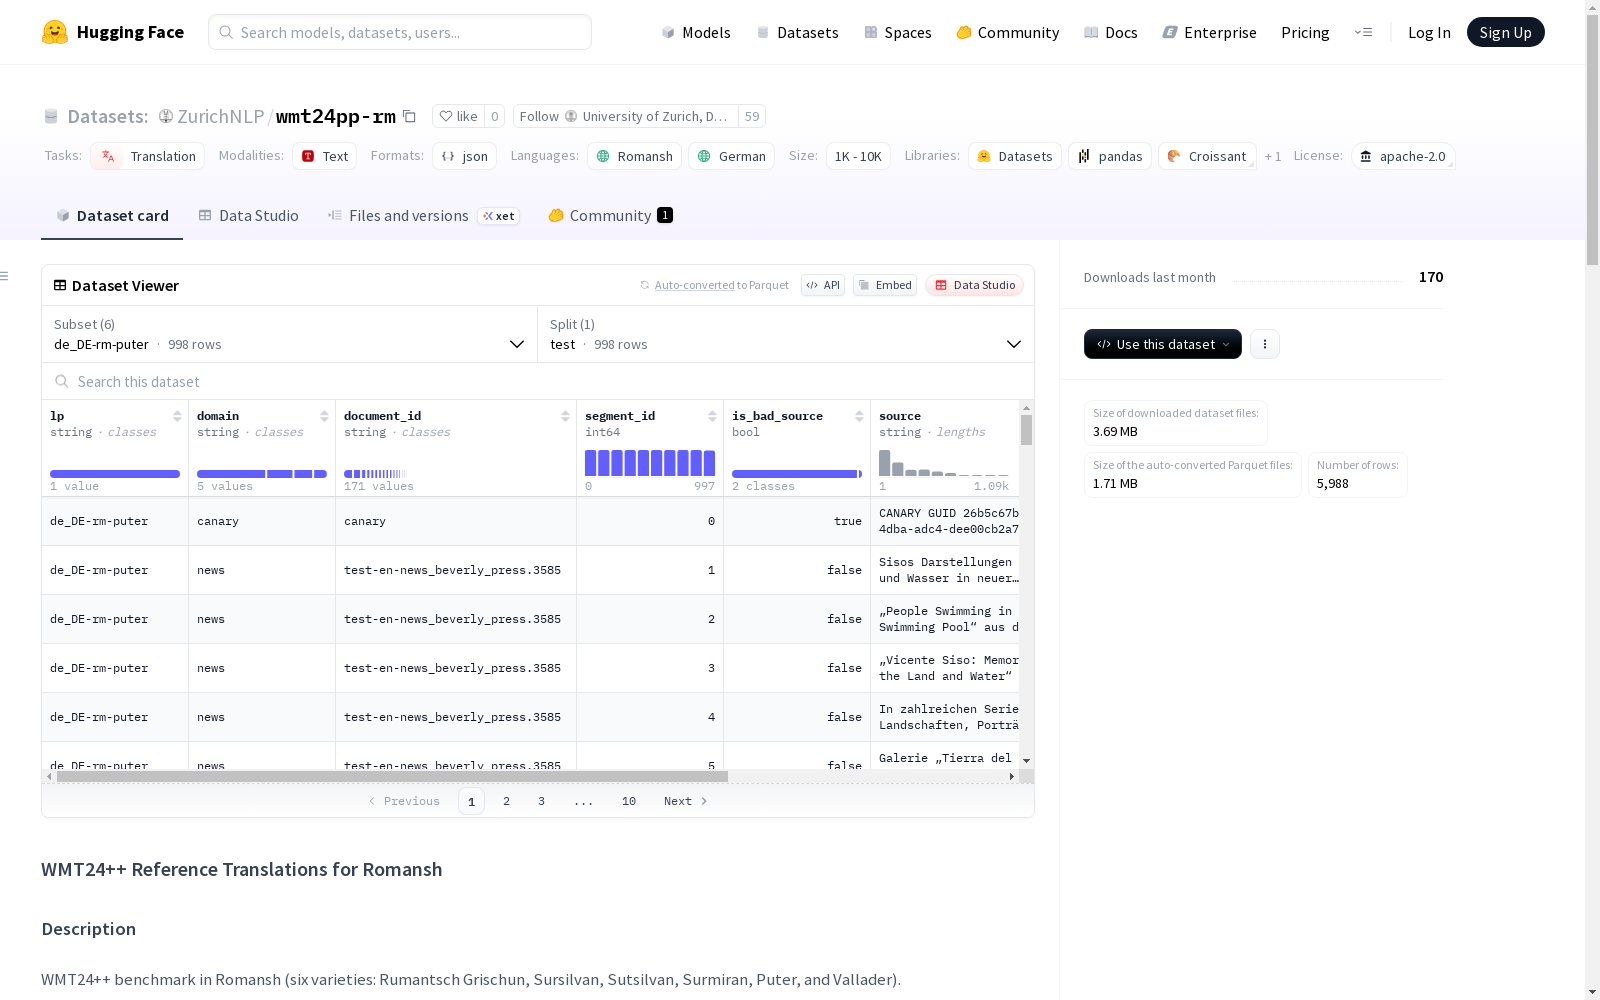1600x1000 pixels.
Task: Jump to page 10 of dataset rows
Action: pos(629,801)
